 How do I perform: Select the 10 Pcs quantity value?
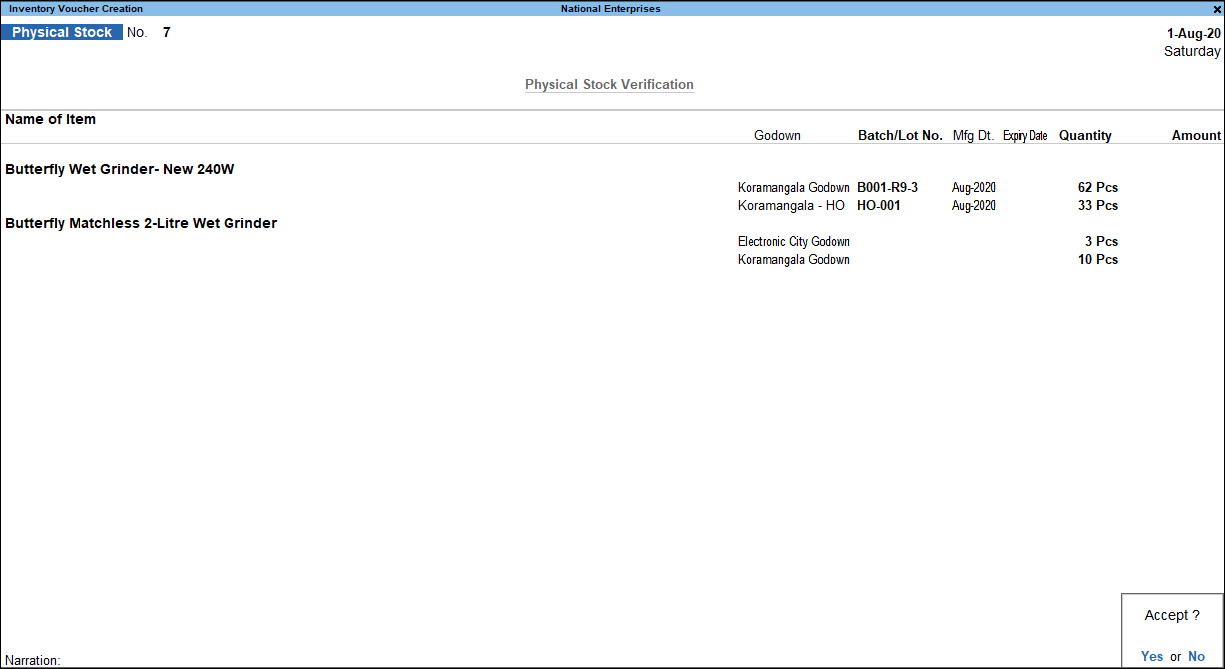coord(1097,259)
